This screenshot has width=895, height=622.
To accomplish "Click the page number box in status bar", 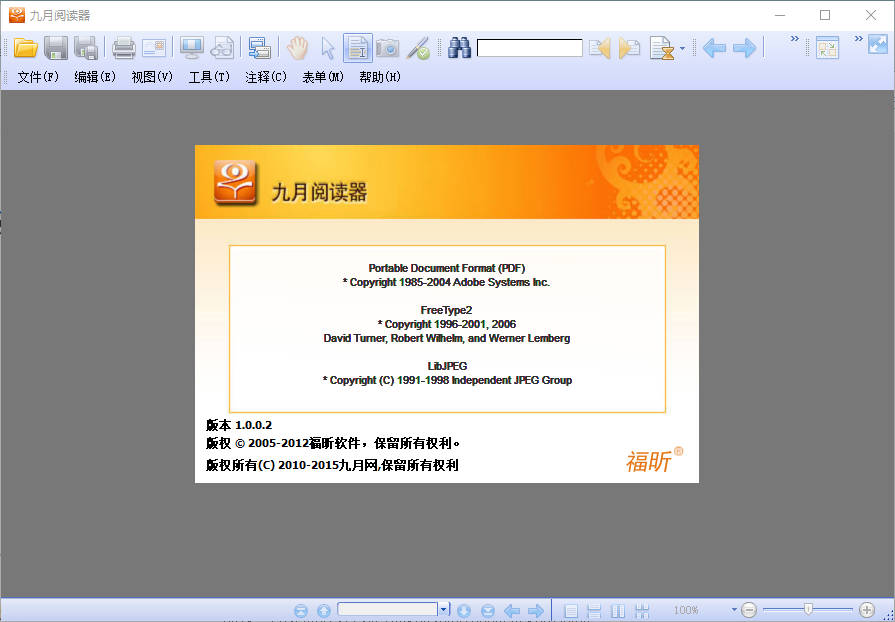I will [x=388, y=609].
